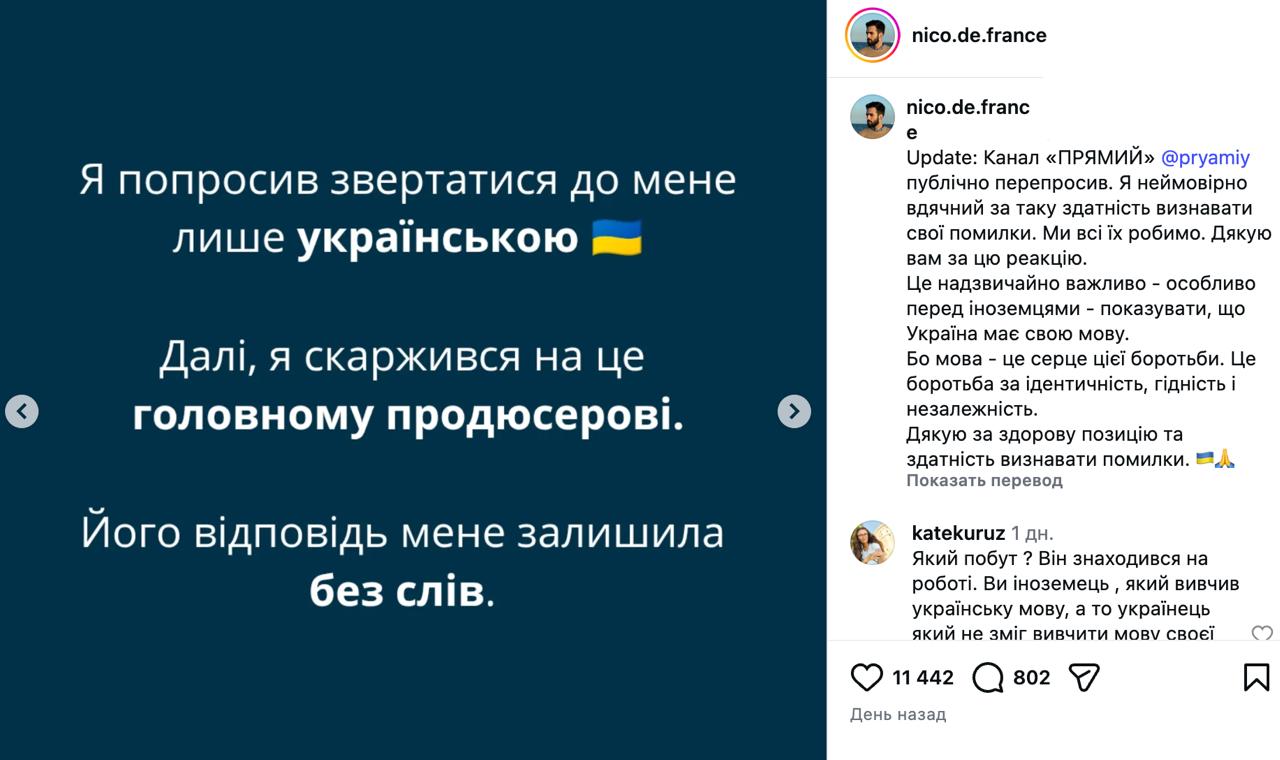Like the post using the heart icon
1280x760 pixels.
tap(866, 677)
